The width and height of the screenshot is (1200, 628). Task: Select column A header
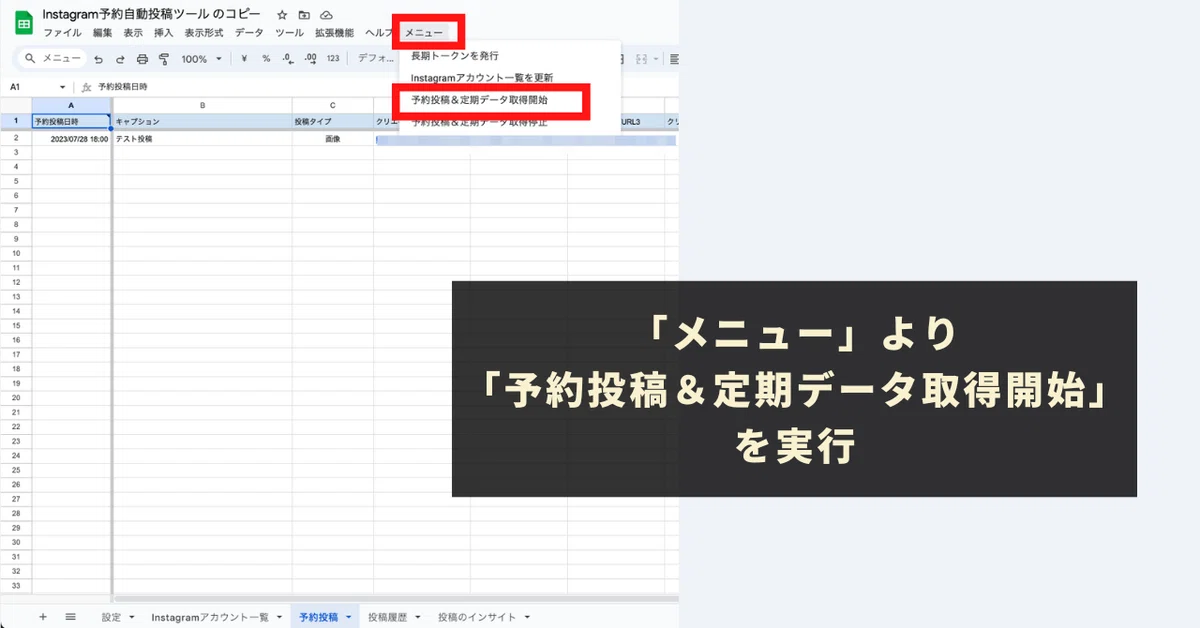(71, 105)
